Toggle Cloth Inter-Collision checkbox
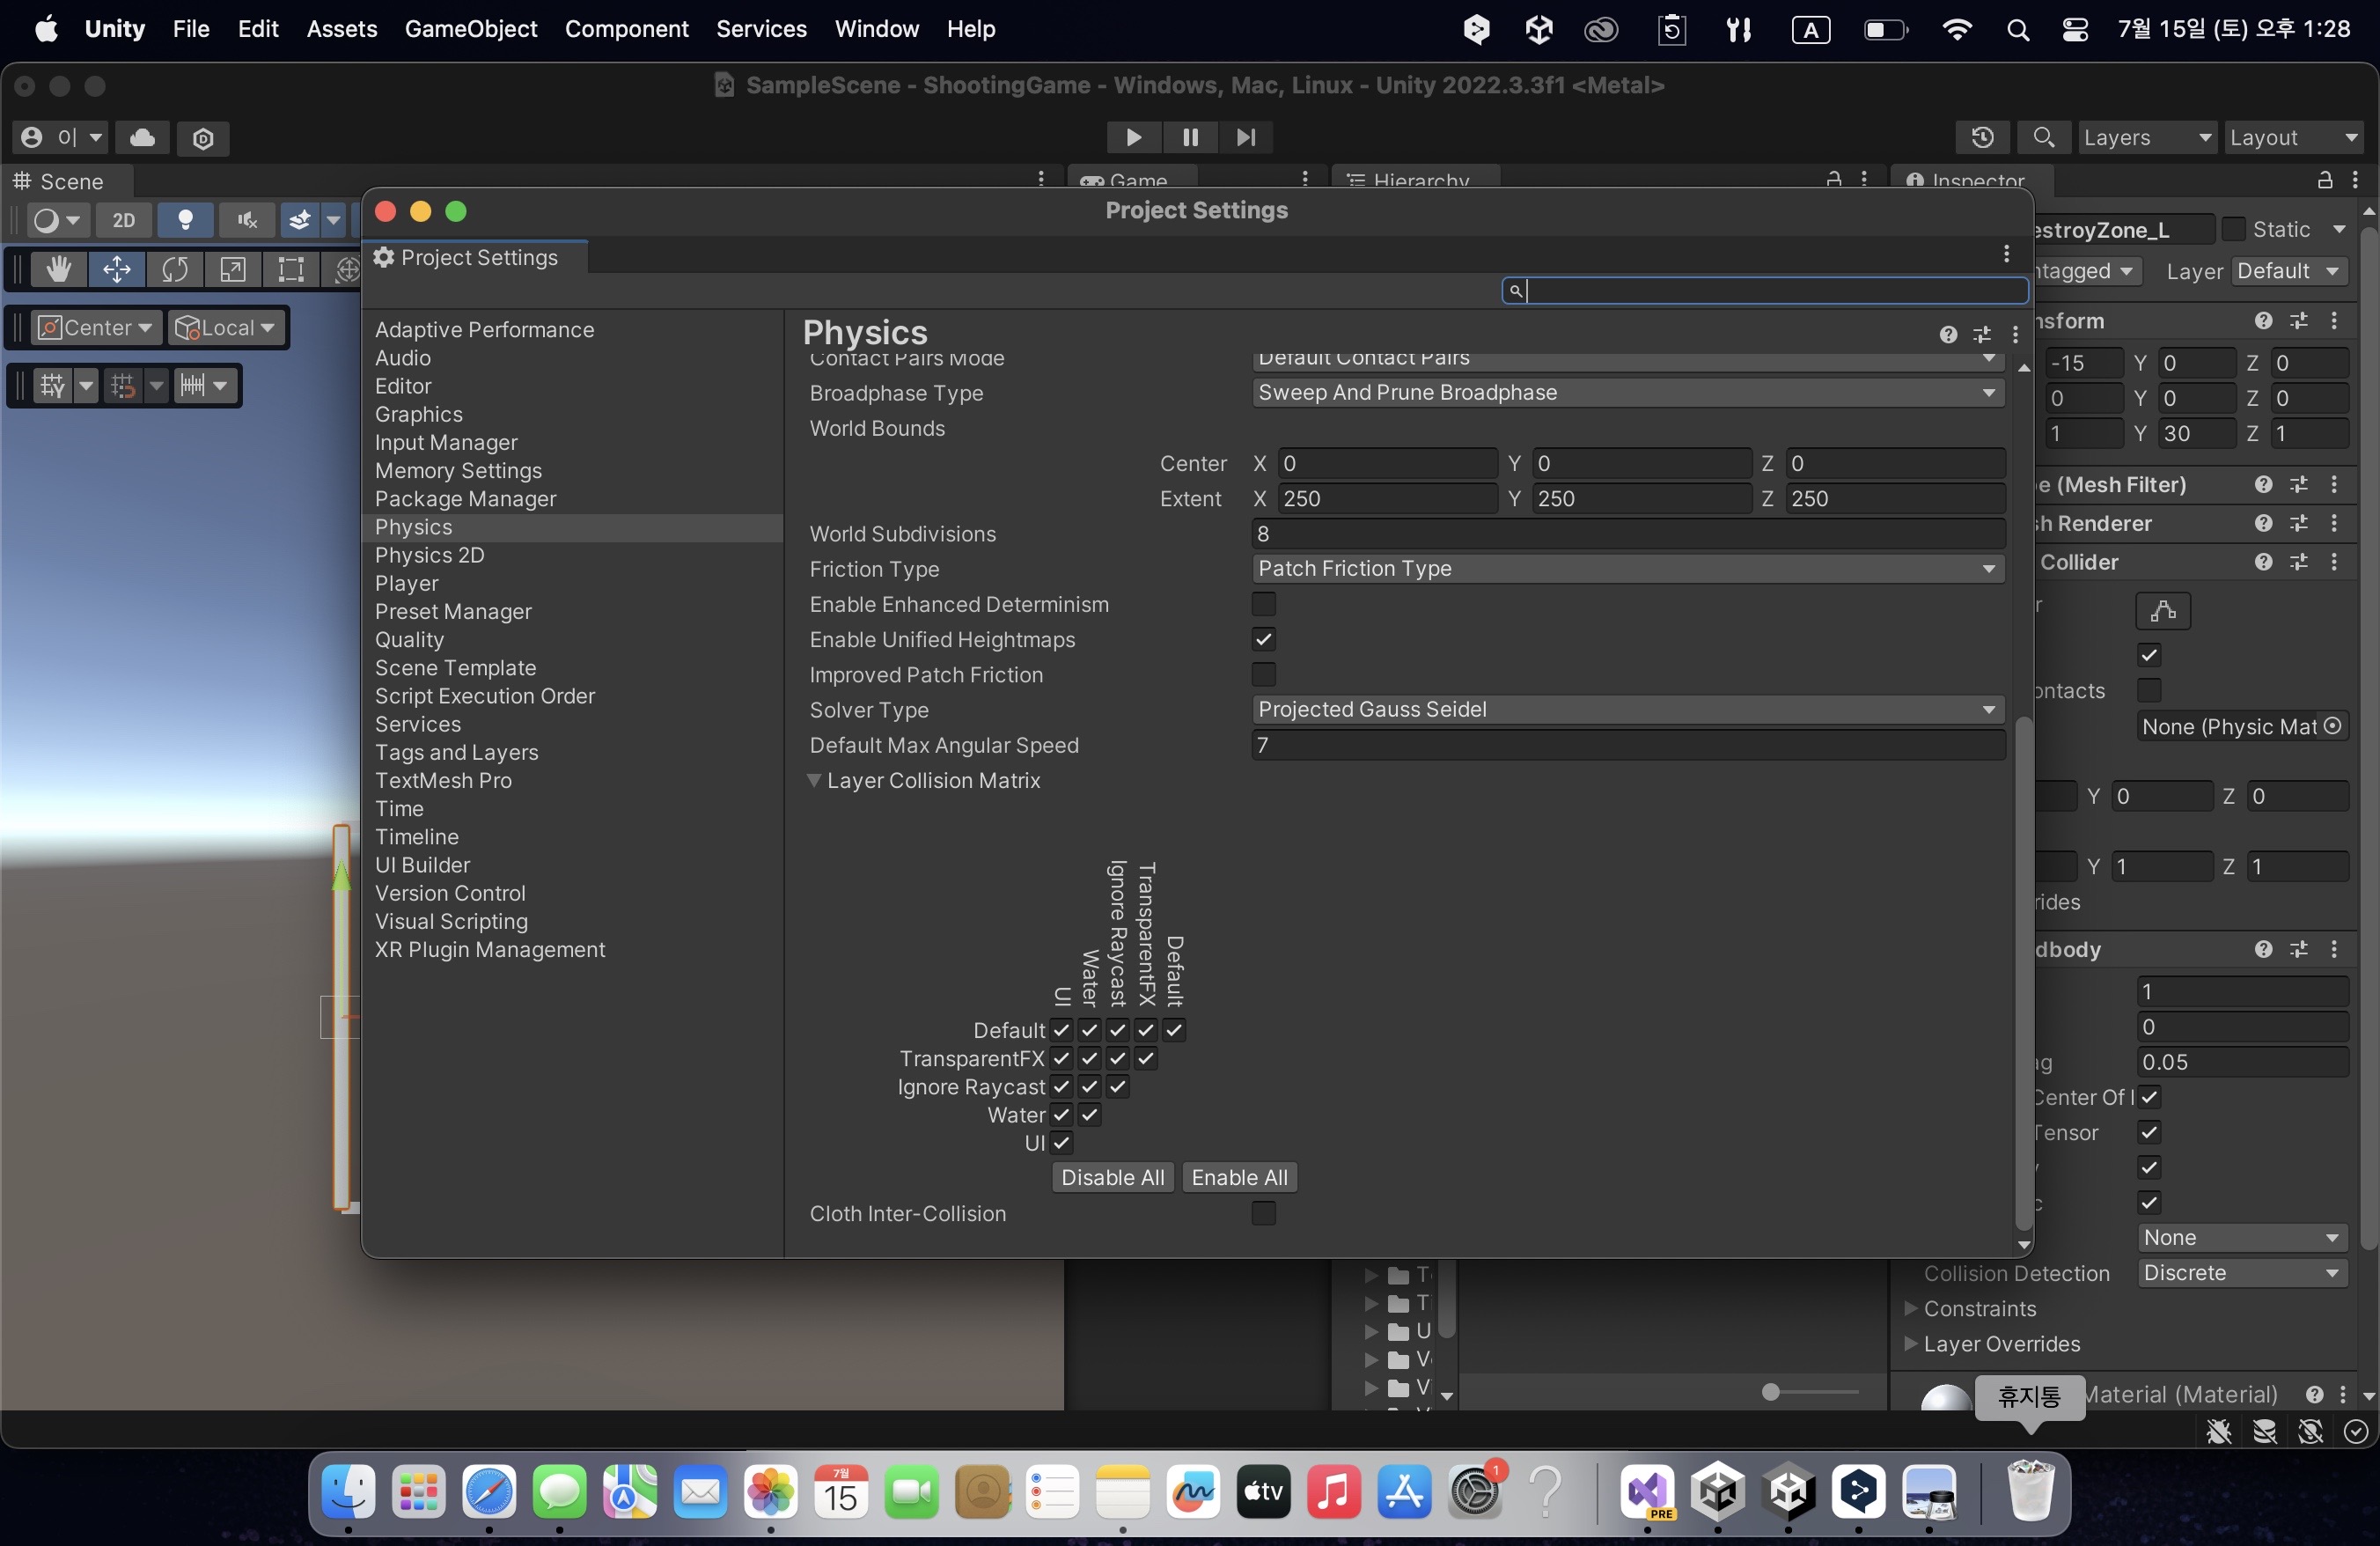Viewport: 2380px width, 1546px height. click(1263, 1213)
